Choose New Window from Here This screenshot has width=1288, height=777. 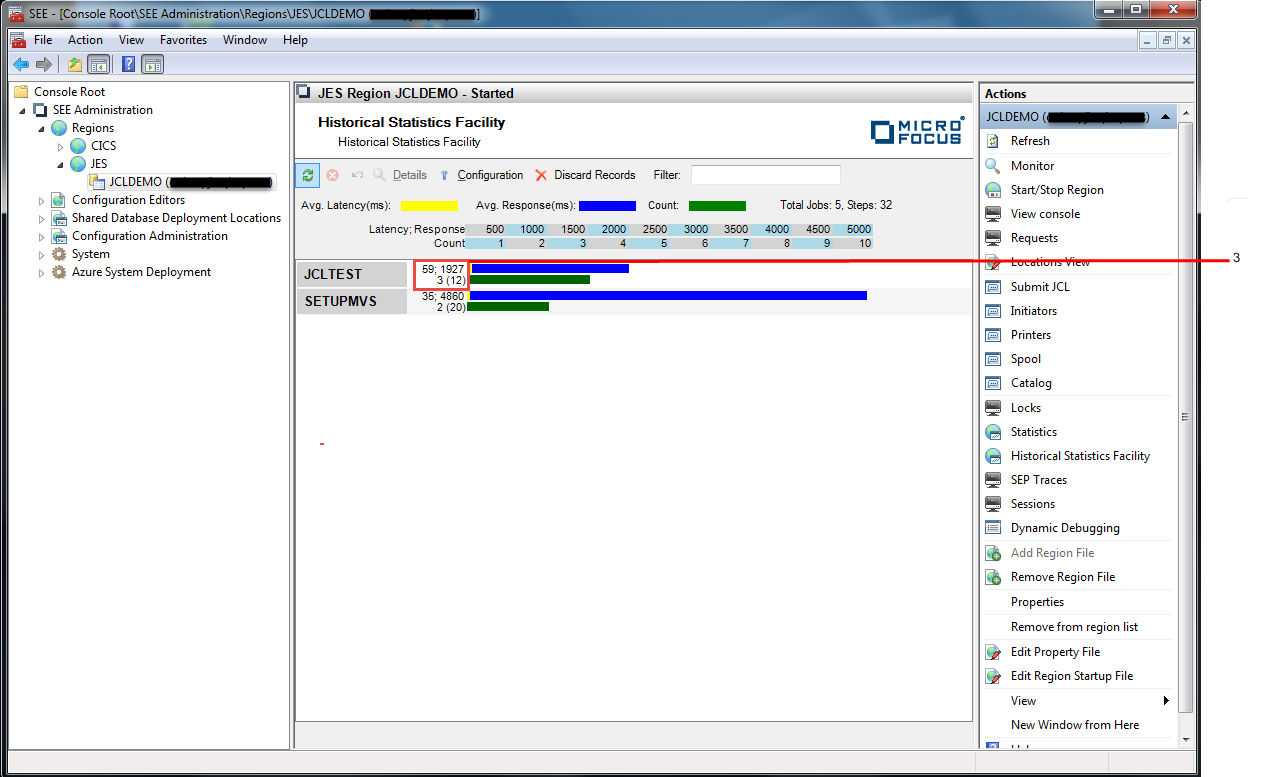(1075, 725)
